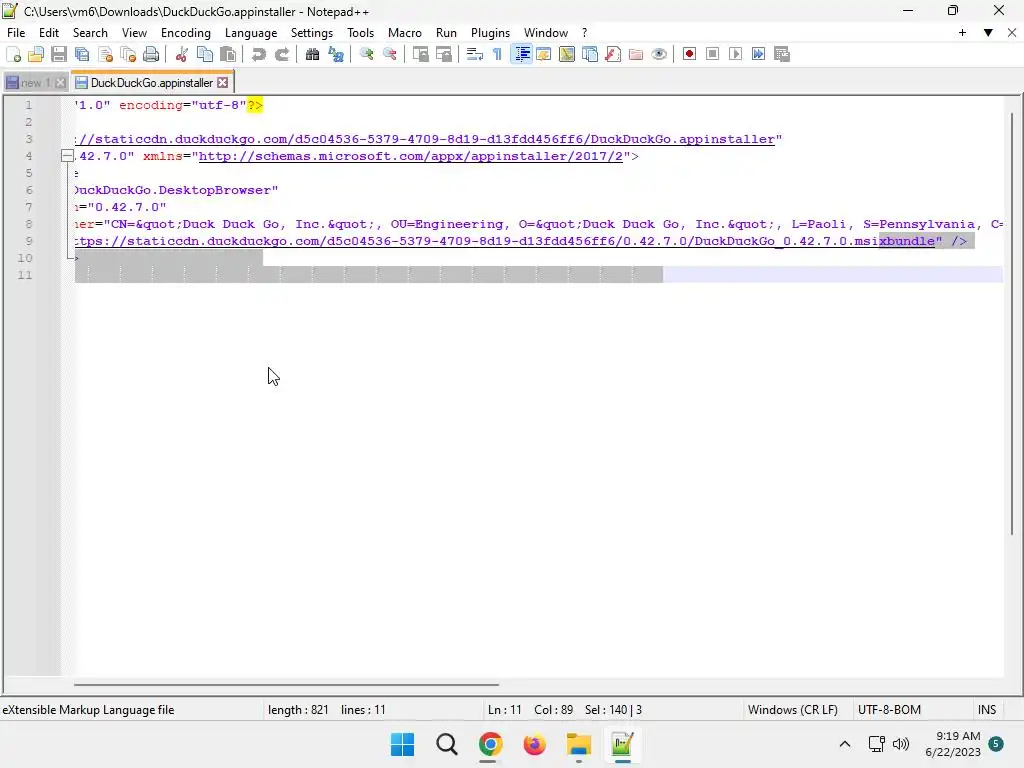Click the Save All toolbar icon

point(82,54)
